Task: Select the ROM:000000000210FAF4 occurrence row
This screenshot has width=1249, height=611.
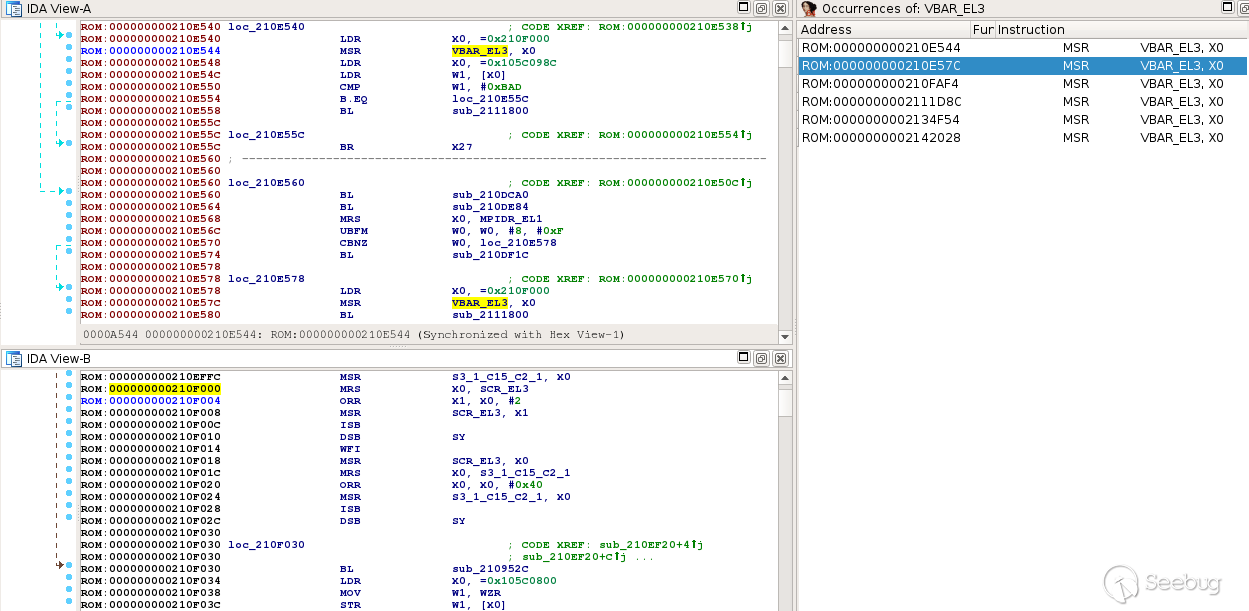Action: [x=881, y=84]
